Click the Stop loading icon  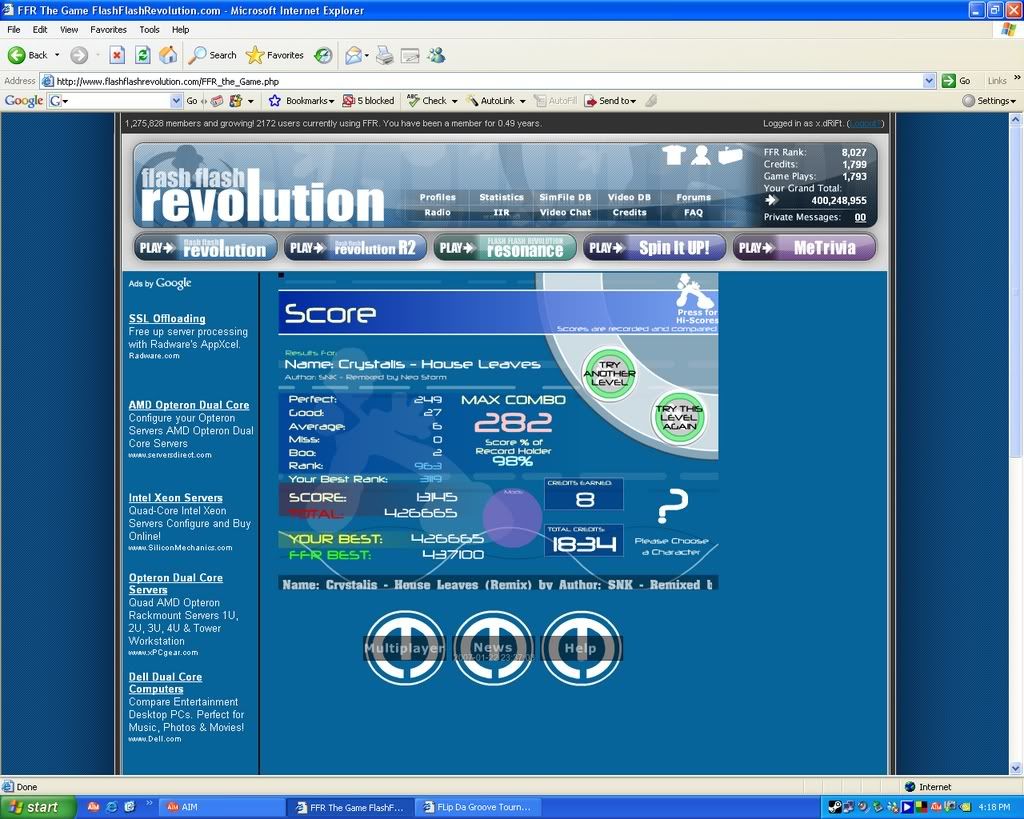(x=117, y=55)
